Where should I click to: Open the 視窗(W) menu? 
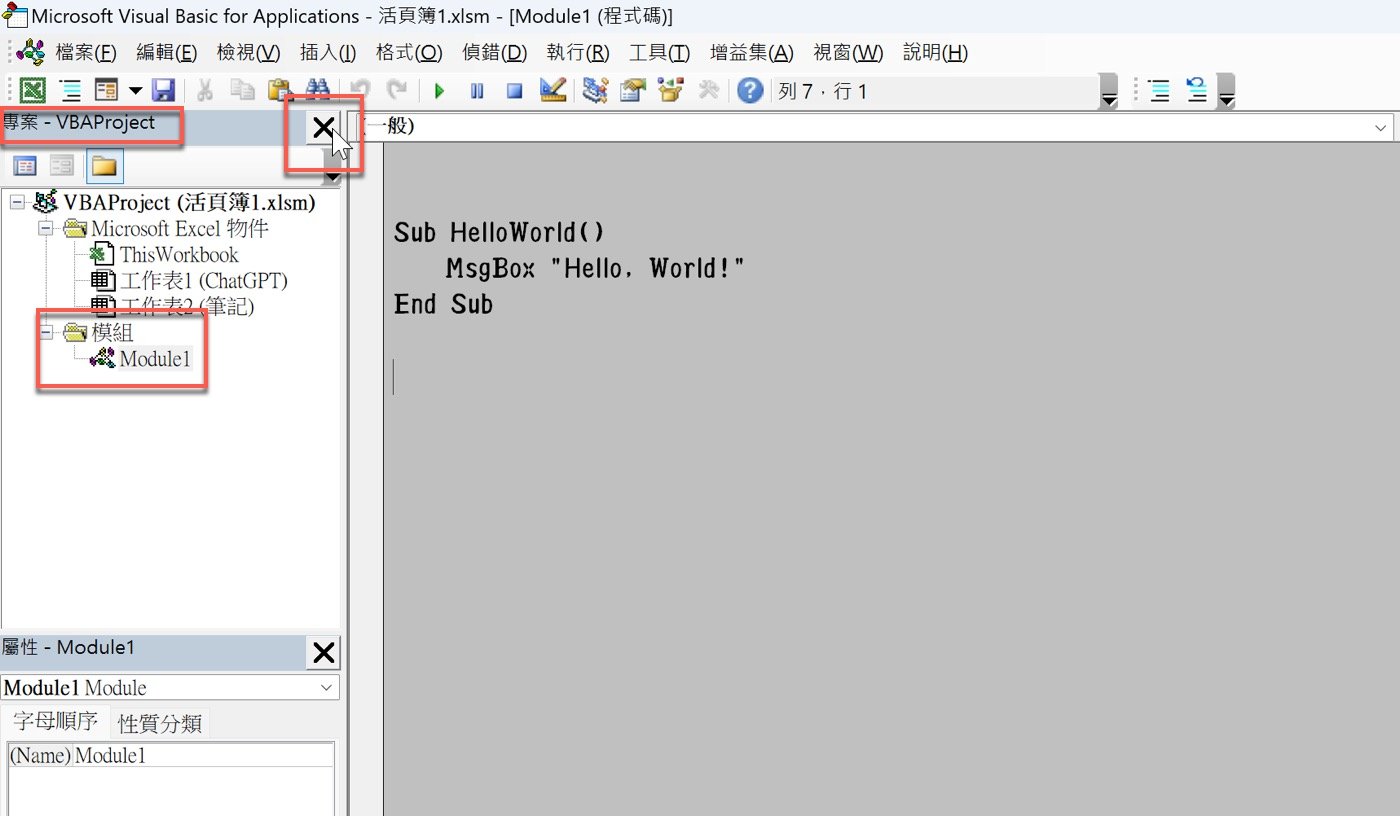click(x=848, y=52)
